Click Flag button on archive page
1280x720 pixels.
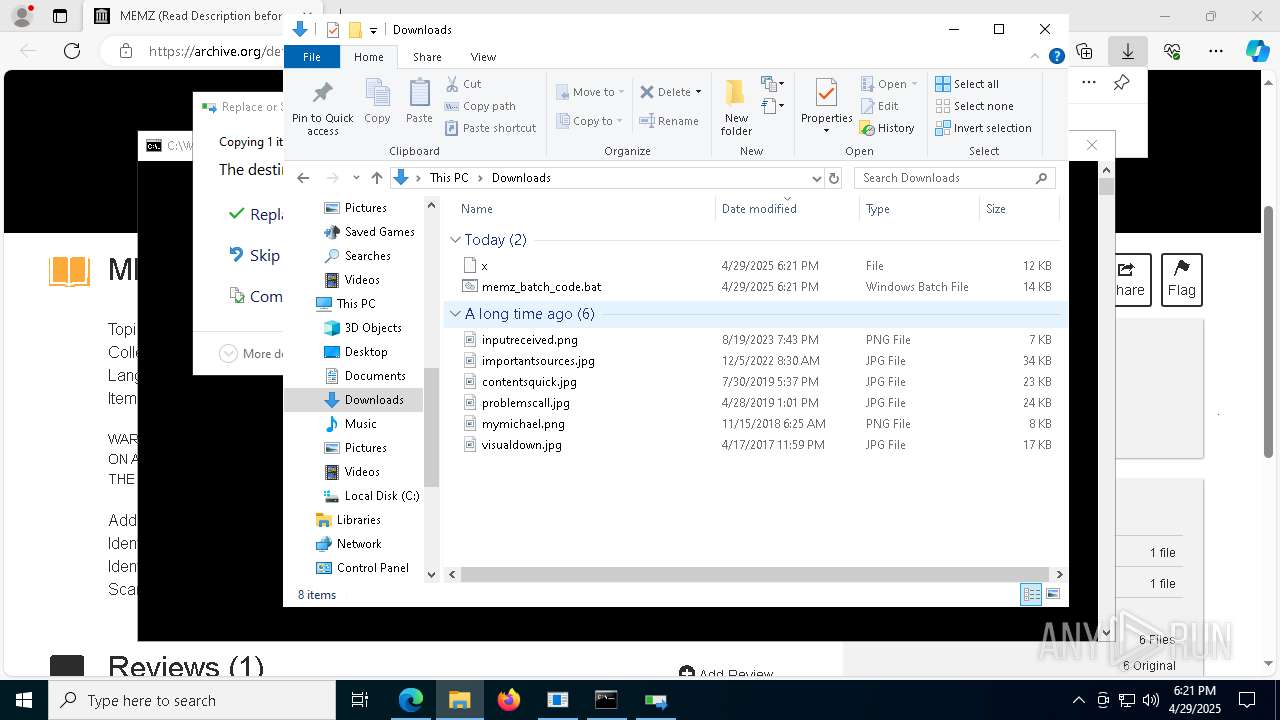coord(1181,280)
